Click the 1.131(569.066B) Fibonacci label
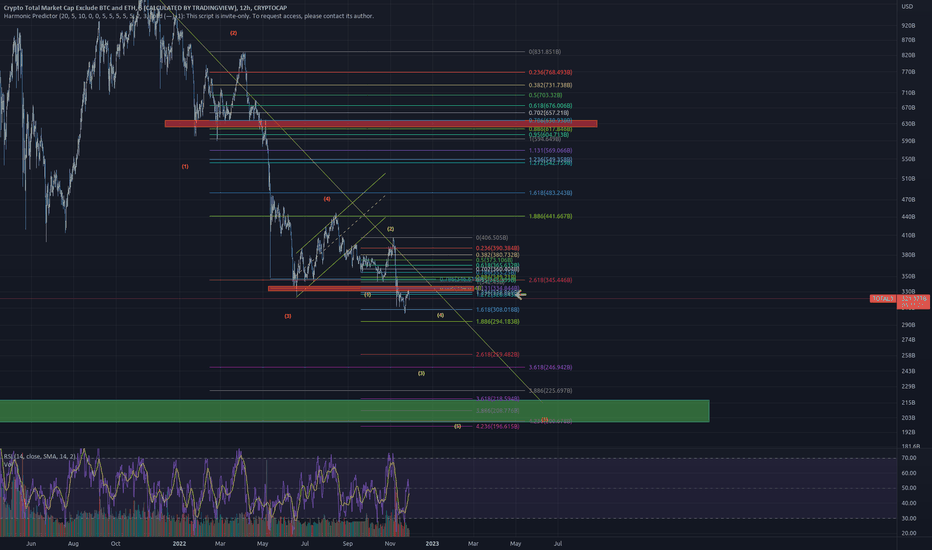Viewport: 932px width, 550px height. [x=550, y=151]
